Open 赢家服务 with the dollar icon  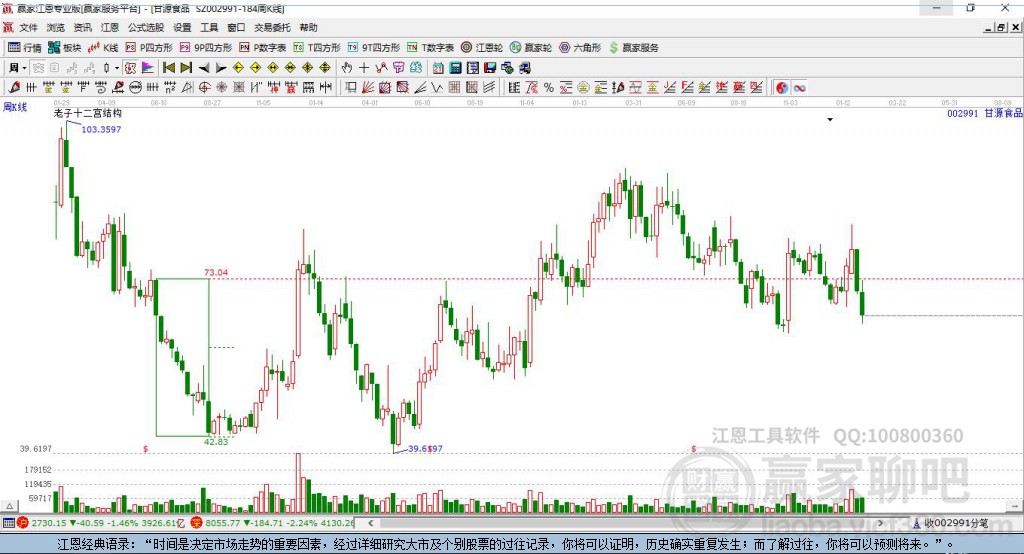[x=633, y=48]
